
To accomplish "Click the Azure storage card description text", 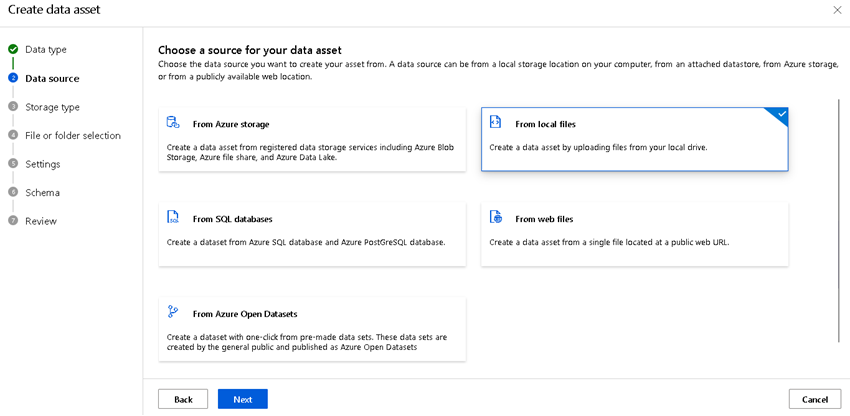I will tap(310, 152).
